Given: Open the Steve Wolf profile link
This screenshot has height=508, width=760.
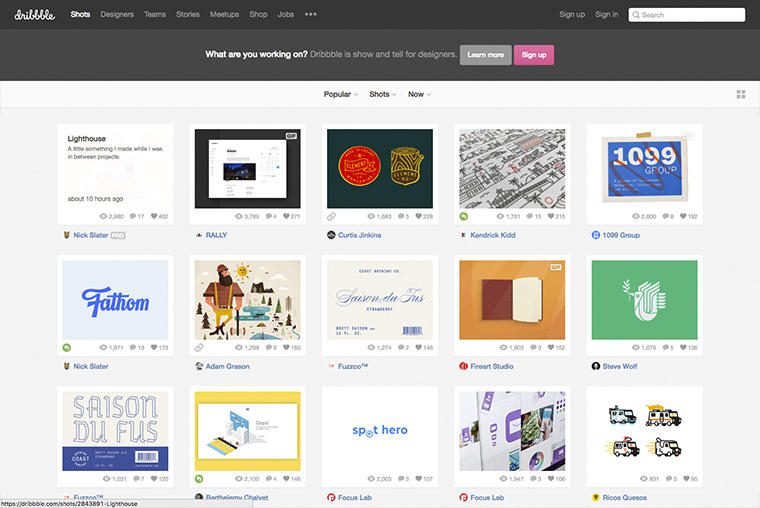Looking at the screenshot, I should pyautogui.click(x=619, y=366).
